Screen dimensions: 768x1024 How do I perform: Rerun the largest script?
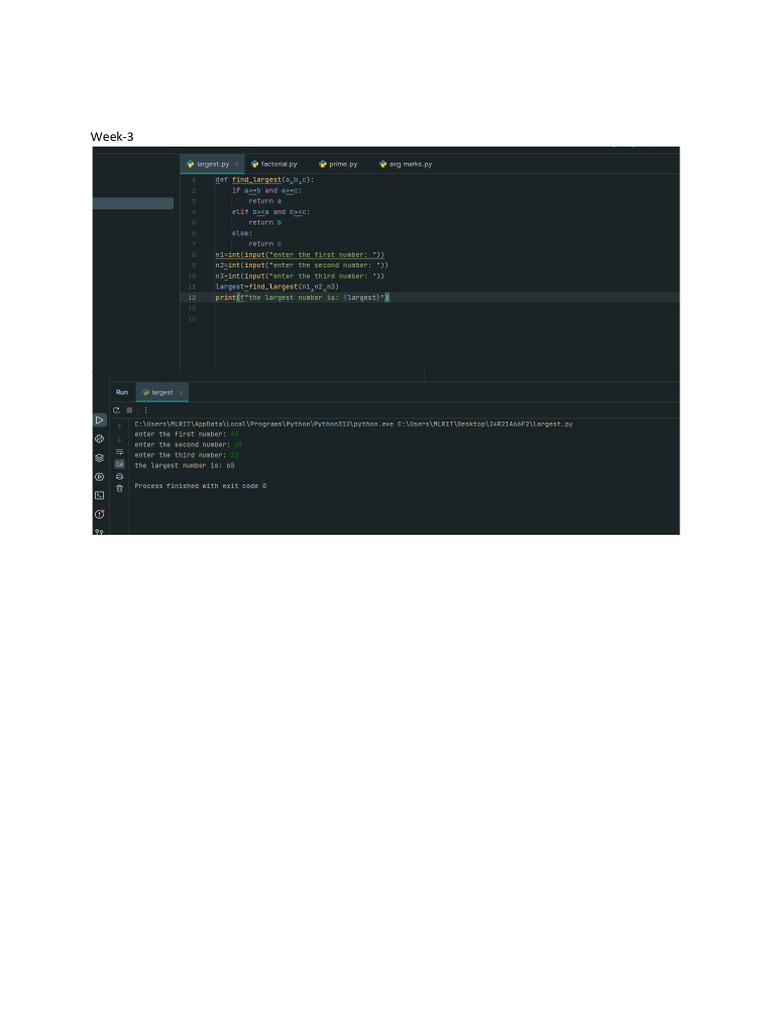pyautogui.click(x=116, y=410)
